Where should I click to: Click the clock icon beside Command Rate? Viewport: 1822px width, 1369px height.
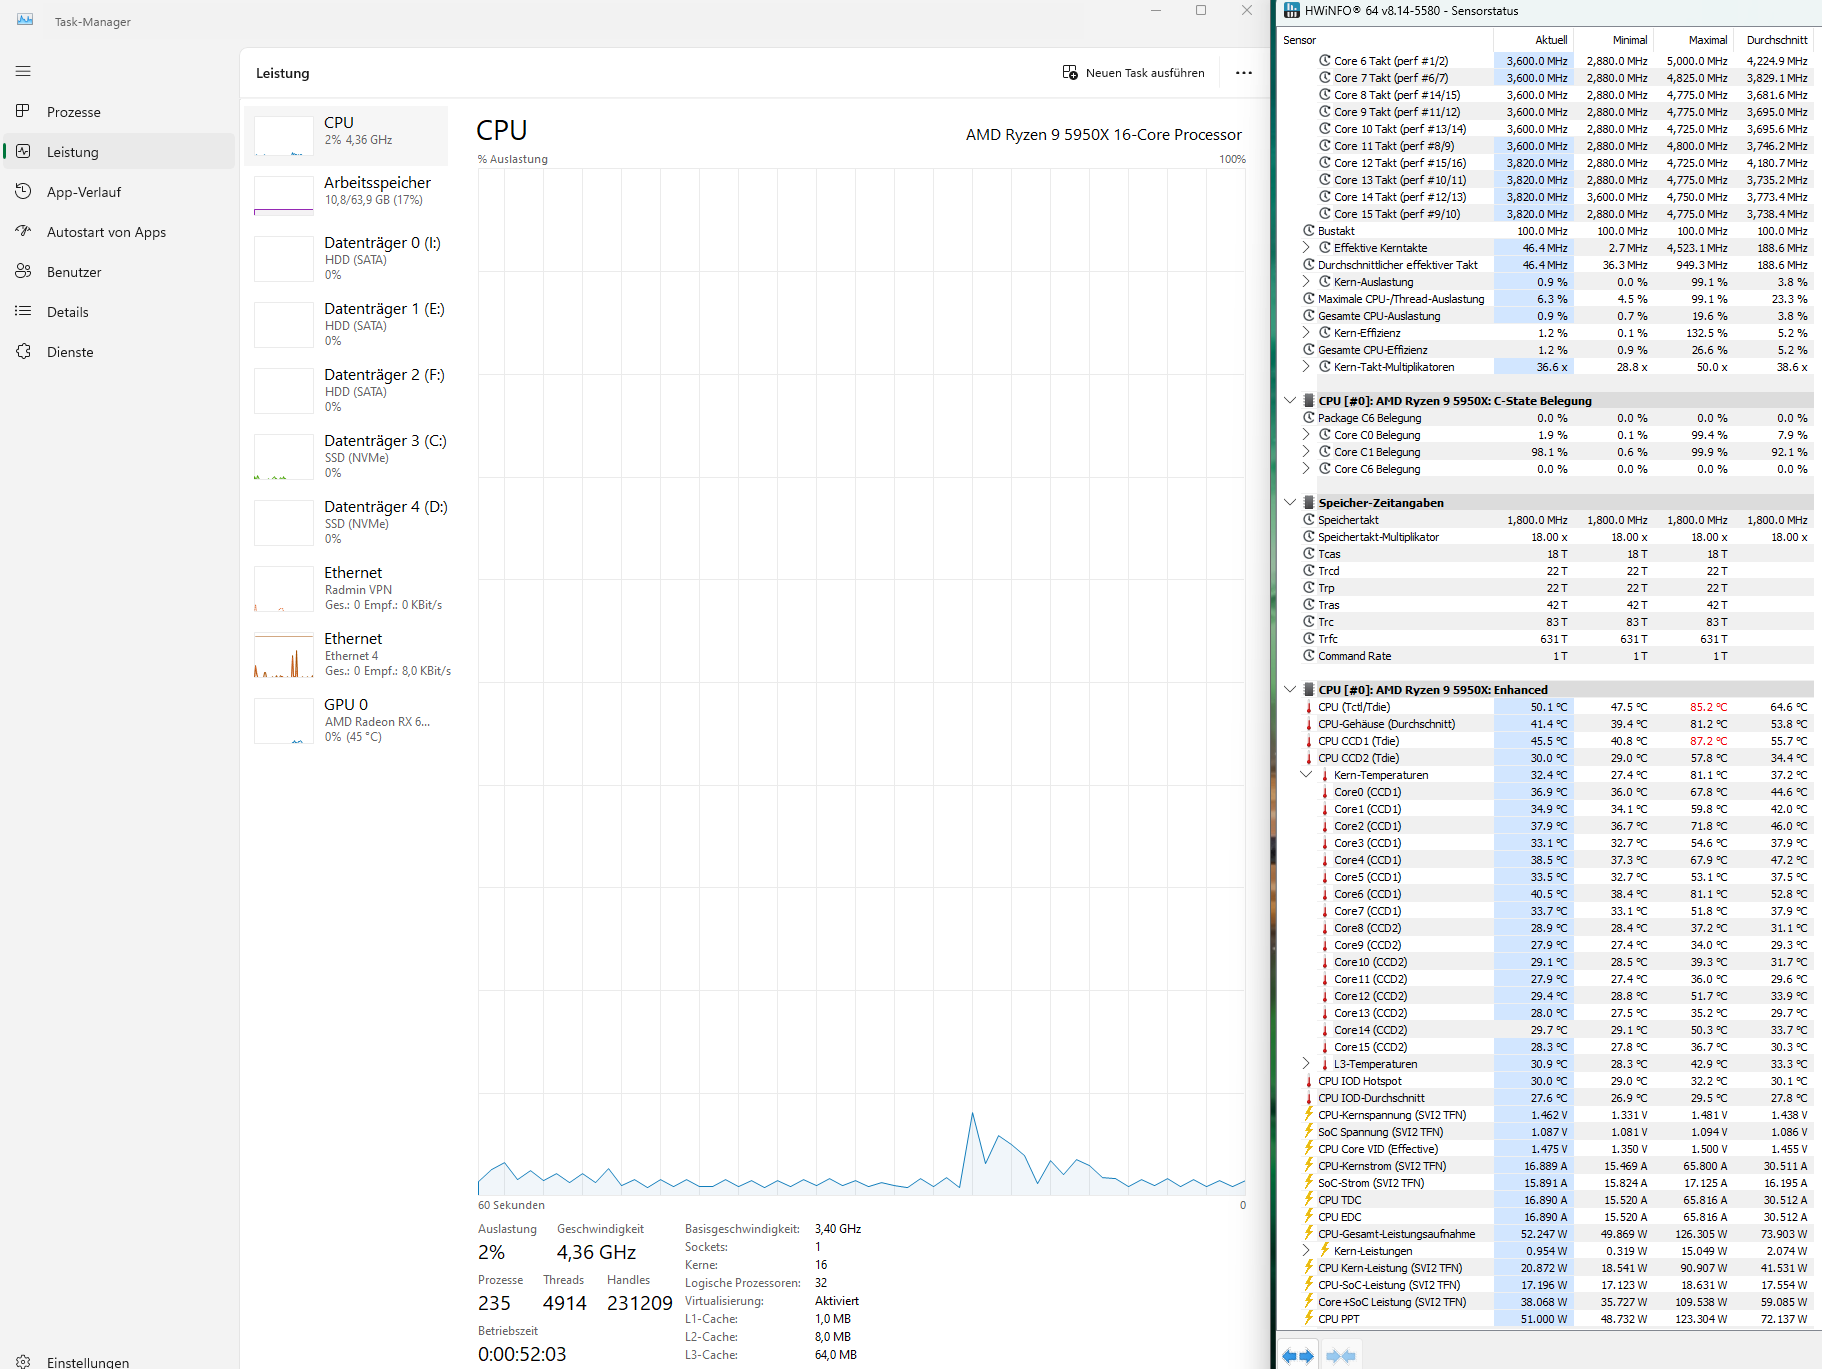coord(1308,656)
